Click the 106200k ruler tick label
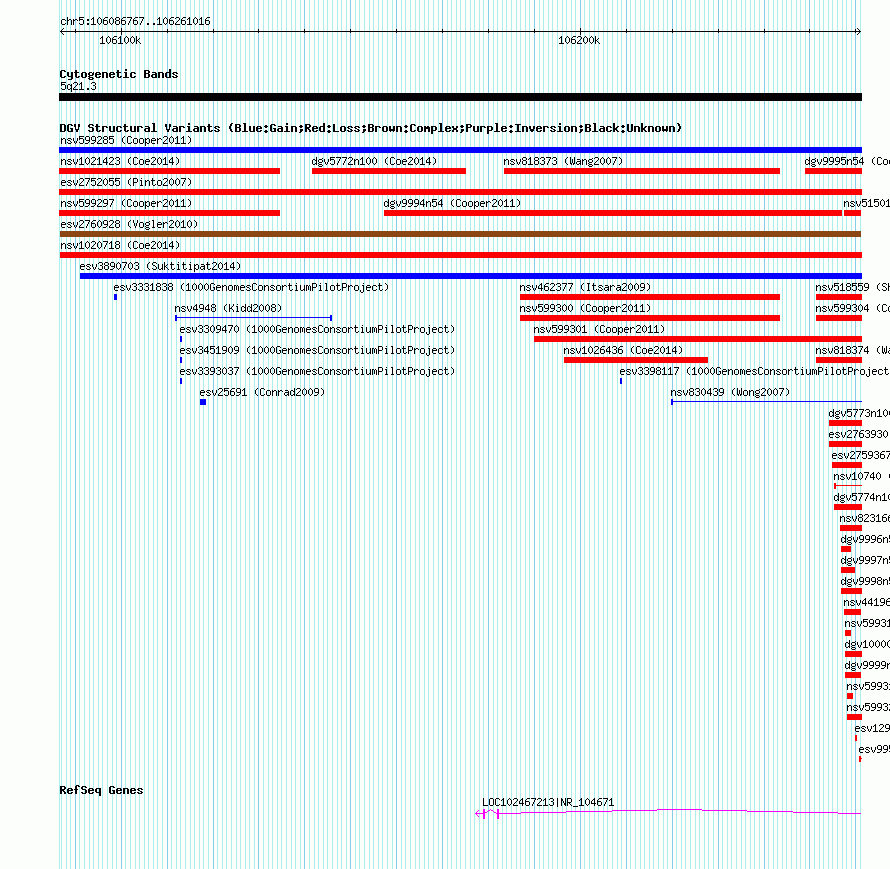 (x=579, y=40)
